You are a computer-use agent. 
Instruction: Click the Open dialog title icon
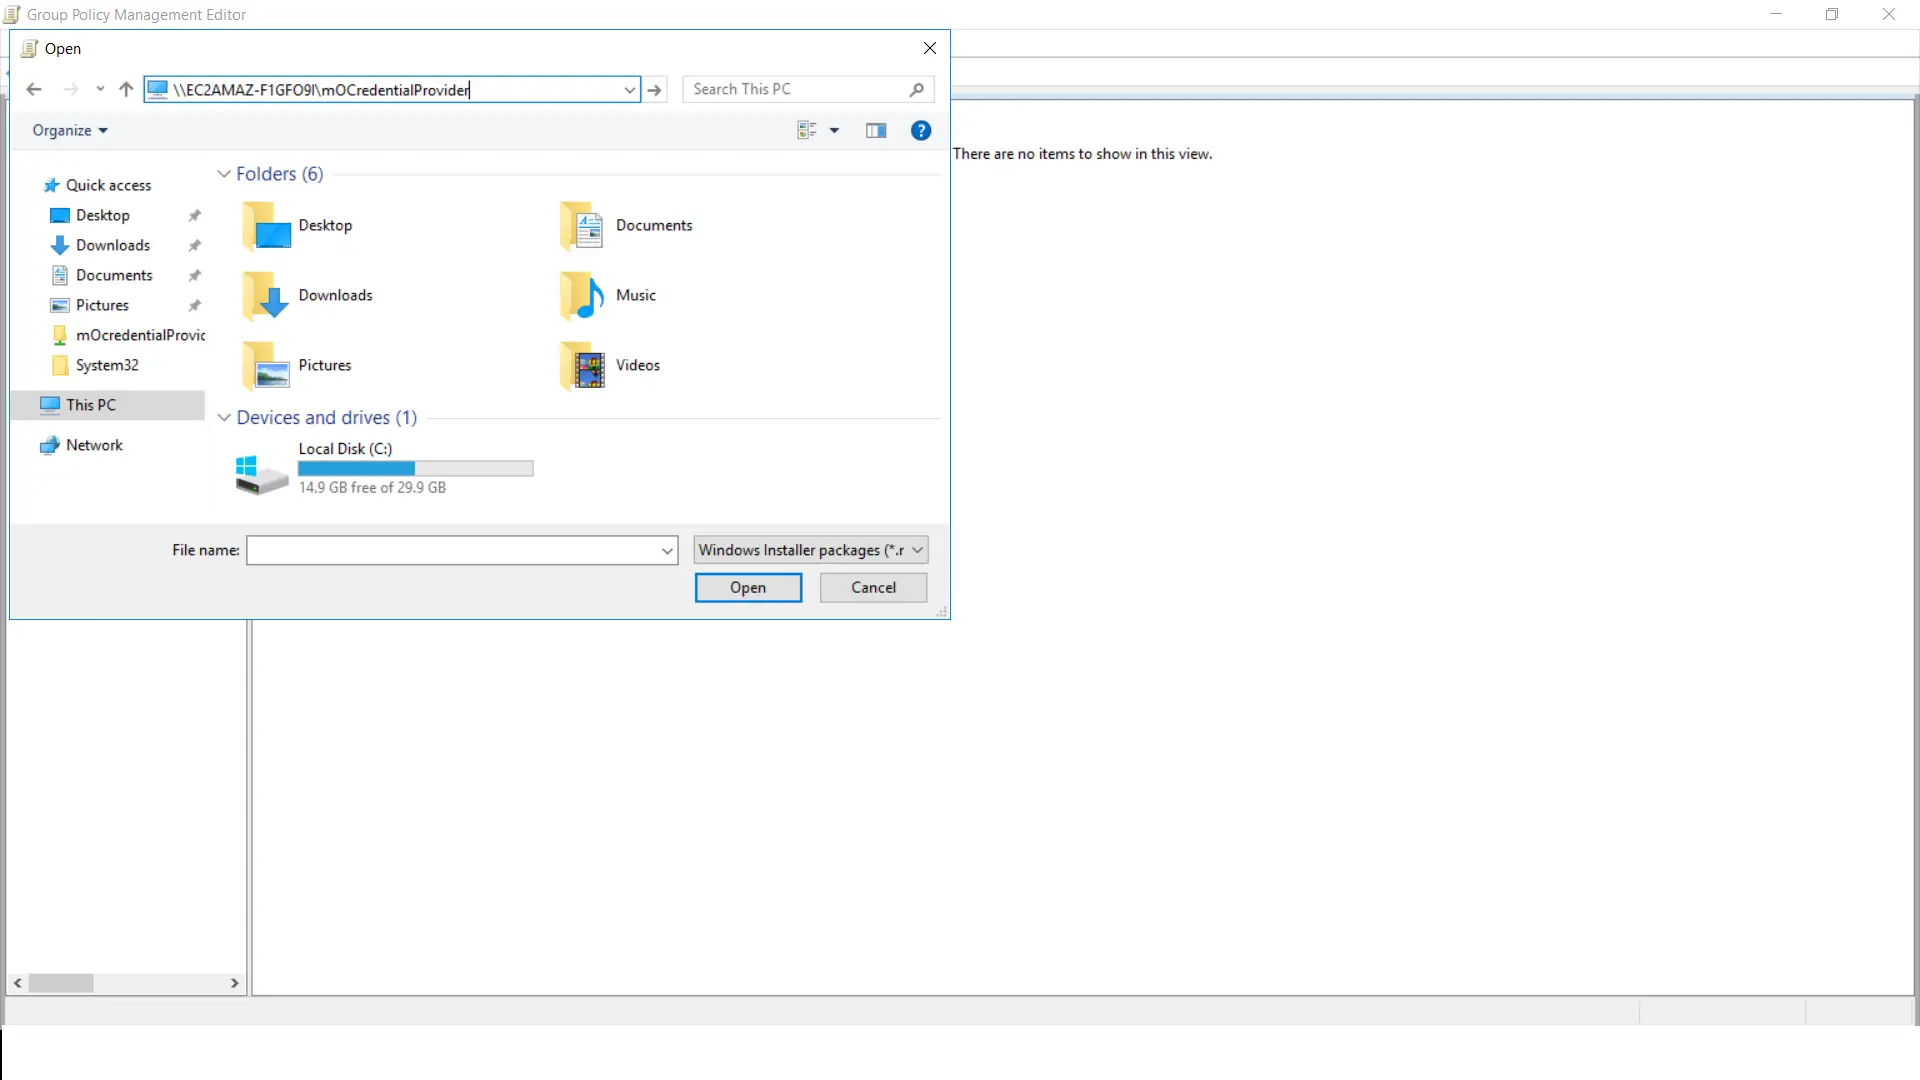(29, 49)
